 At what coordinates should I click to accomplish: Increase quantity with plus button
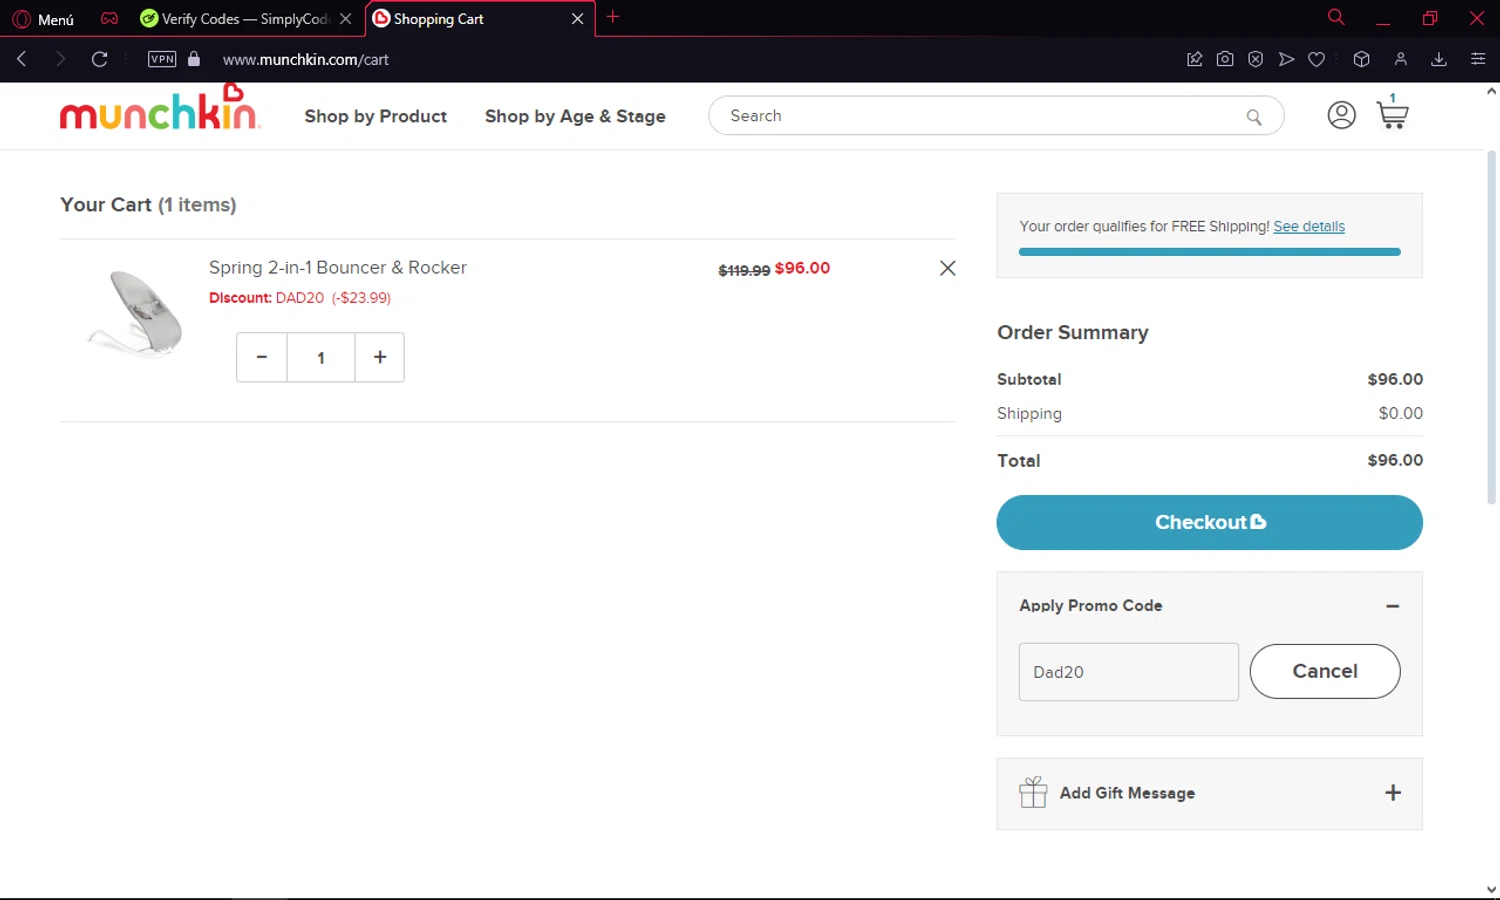click(x=380, y=357)
